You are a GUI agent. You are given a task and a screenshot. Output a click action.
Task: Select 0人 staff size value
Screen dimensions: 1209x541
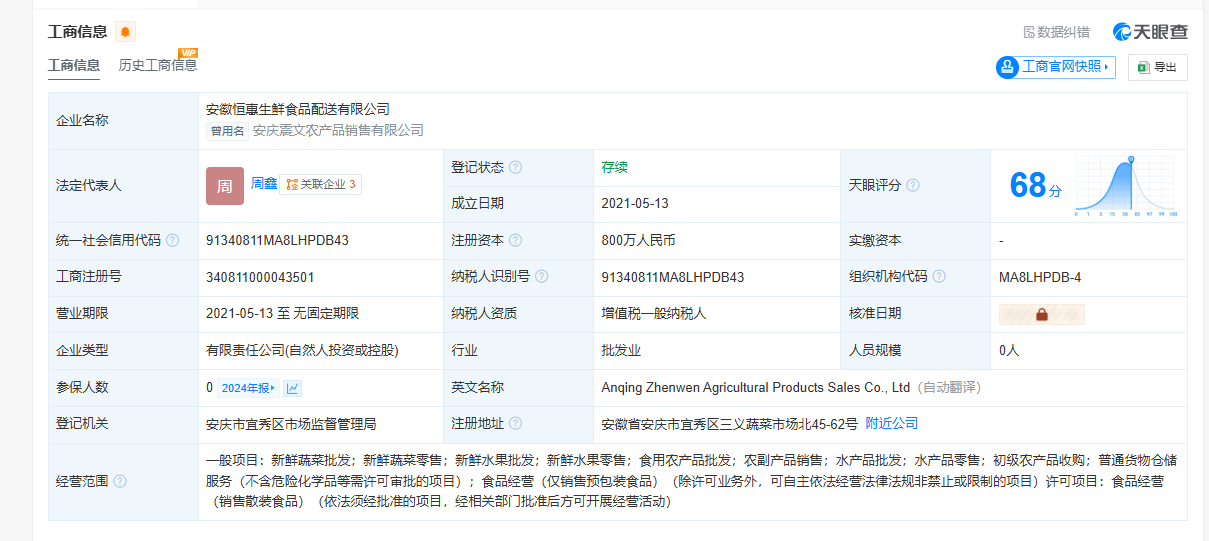[x=1009, y=351]
